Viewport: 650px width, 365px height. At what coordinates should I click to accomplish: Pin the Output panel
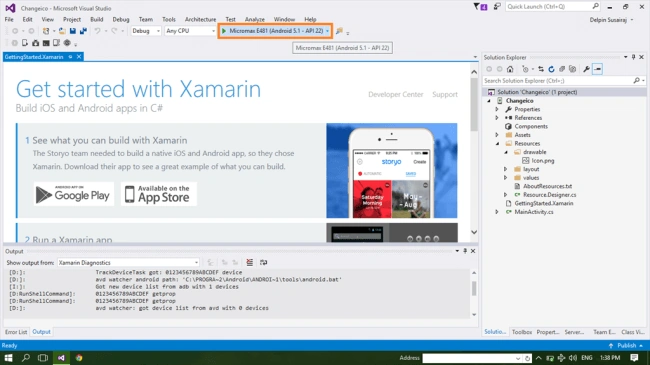point(465,251)
